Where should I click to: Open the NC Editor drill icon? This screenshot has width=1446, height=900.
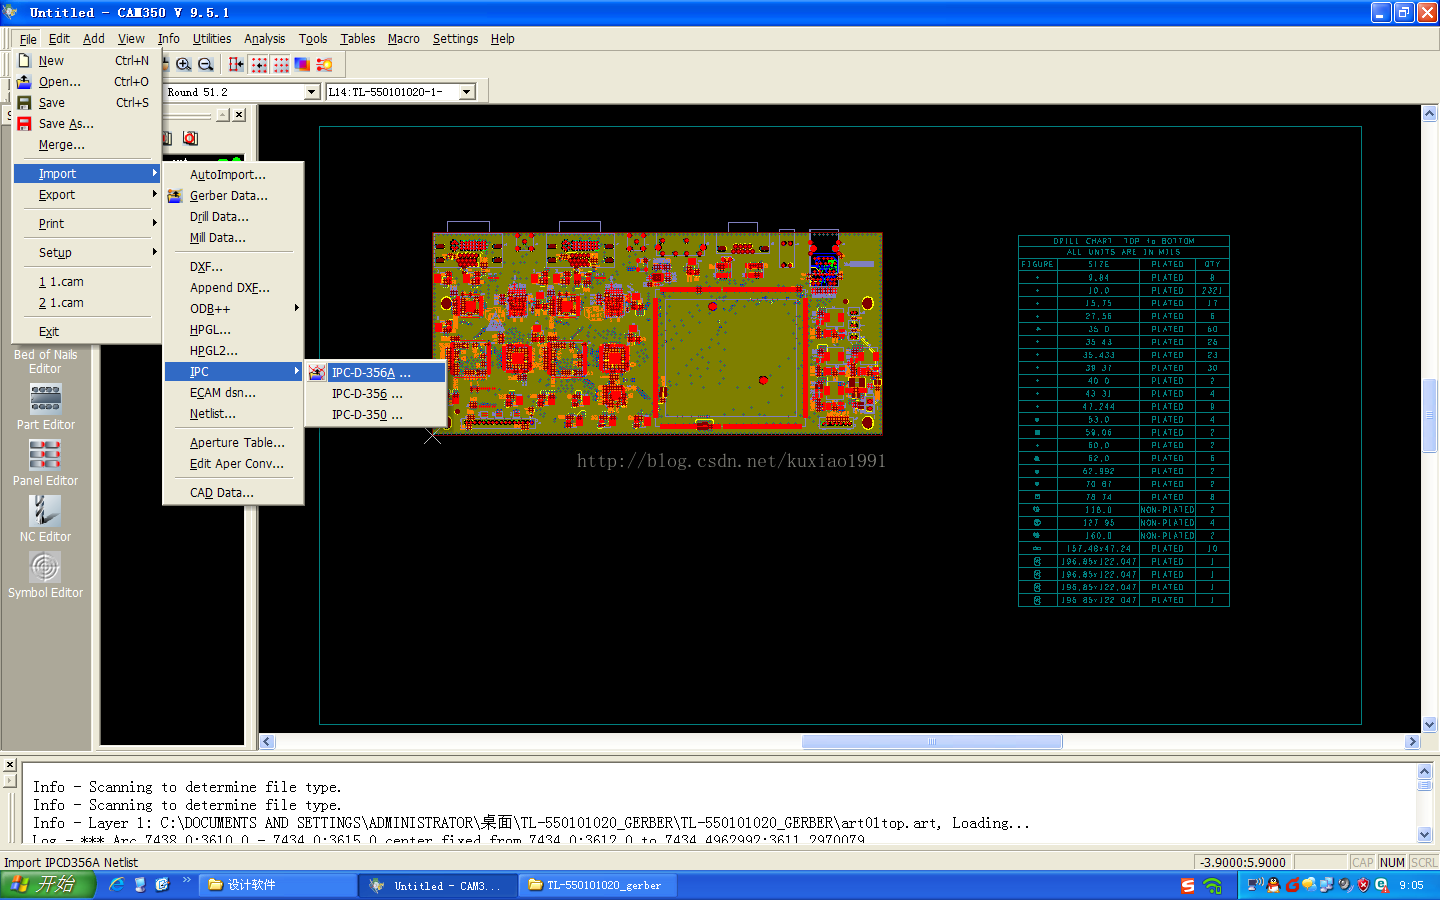tap(45, 512)
